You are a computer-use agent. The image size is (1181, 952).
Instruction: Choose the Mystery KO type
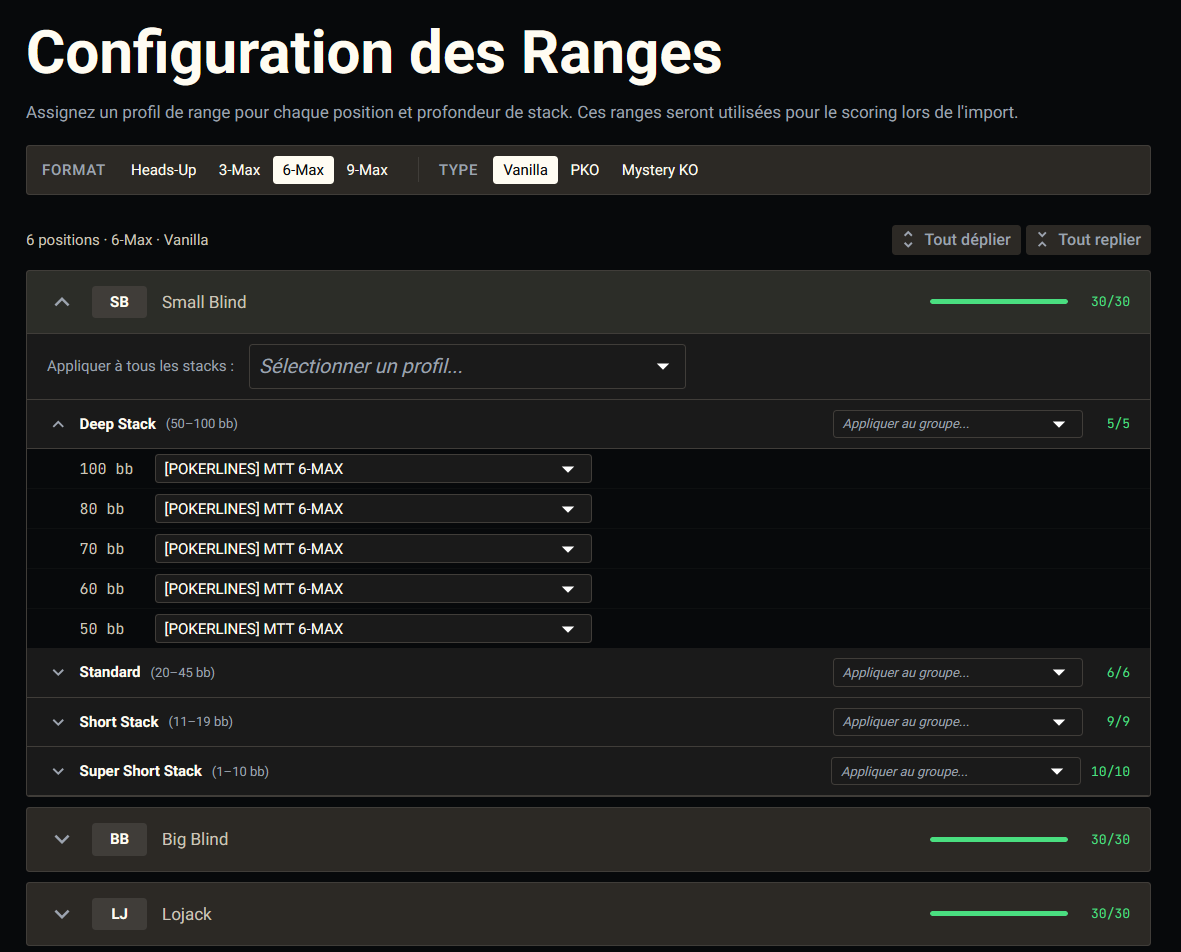[660, 170]
